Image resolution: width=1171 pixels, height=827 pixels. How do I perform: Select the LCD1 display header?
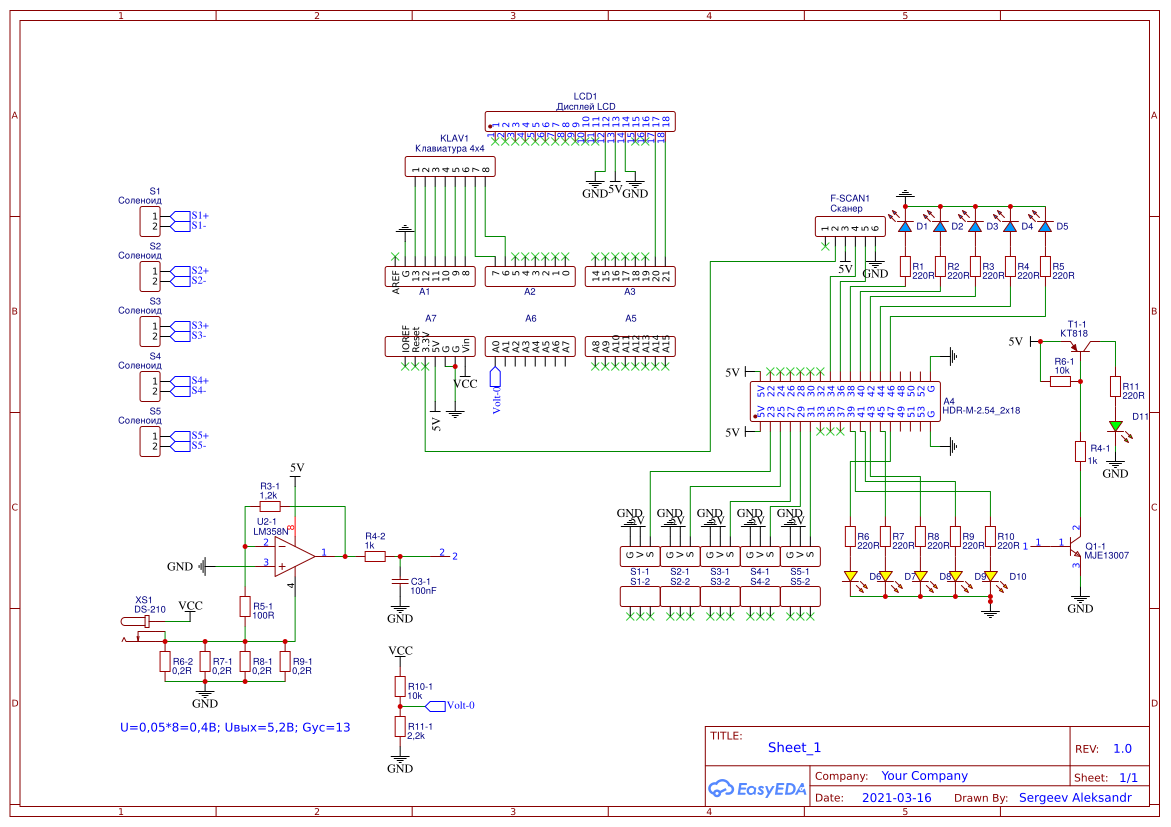coord(580,121)
